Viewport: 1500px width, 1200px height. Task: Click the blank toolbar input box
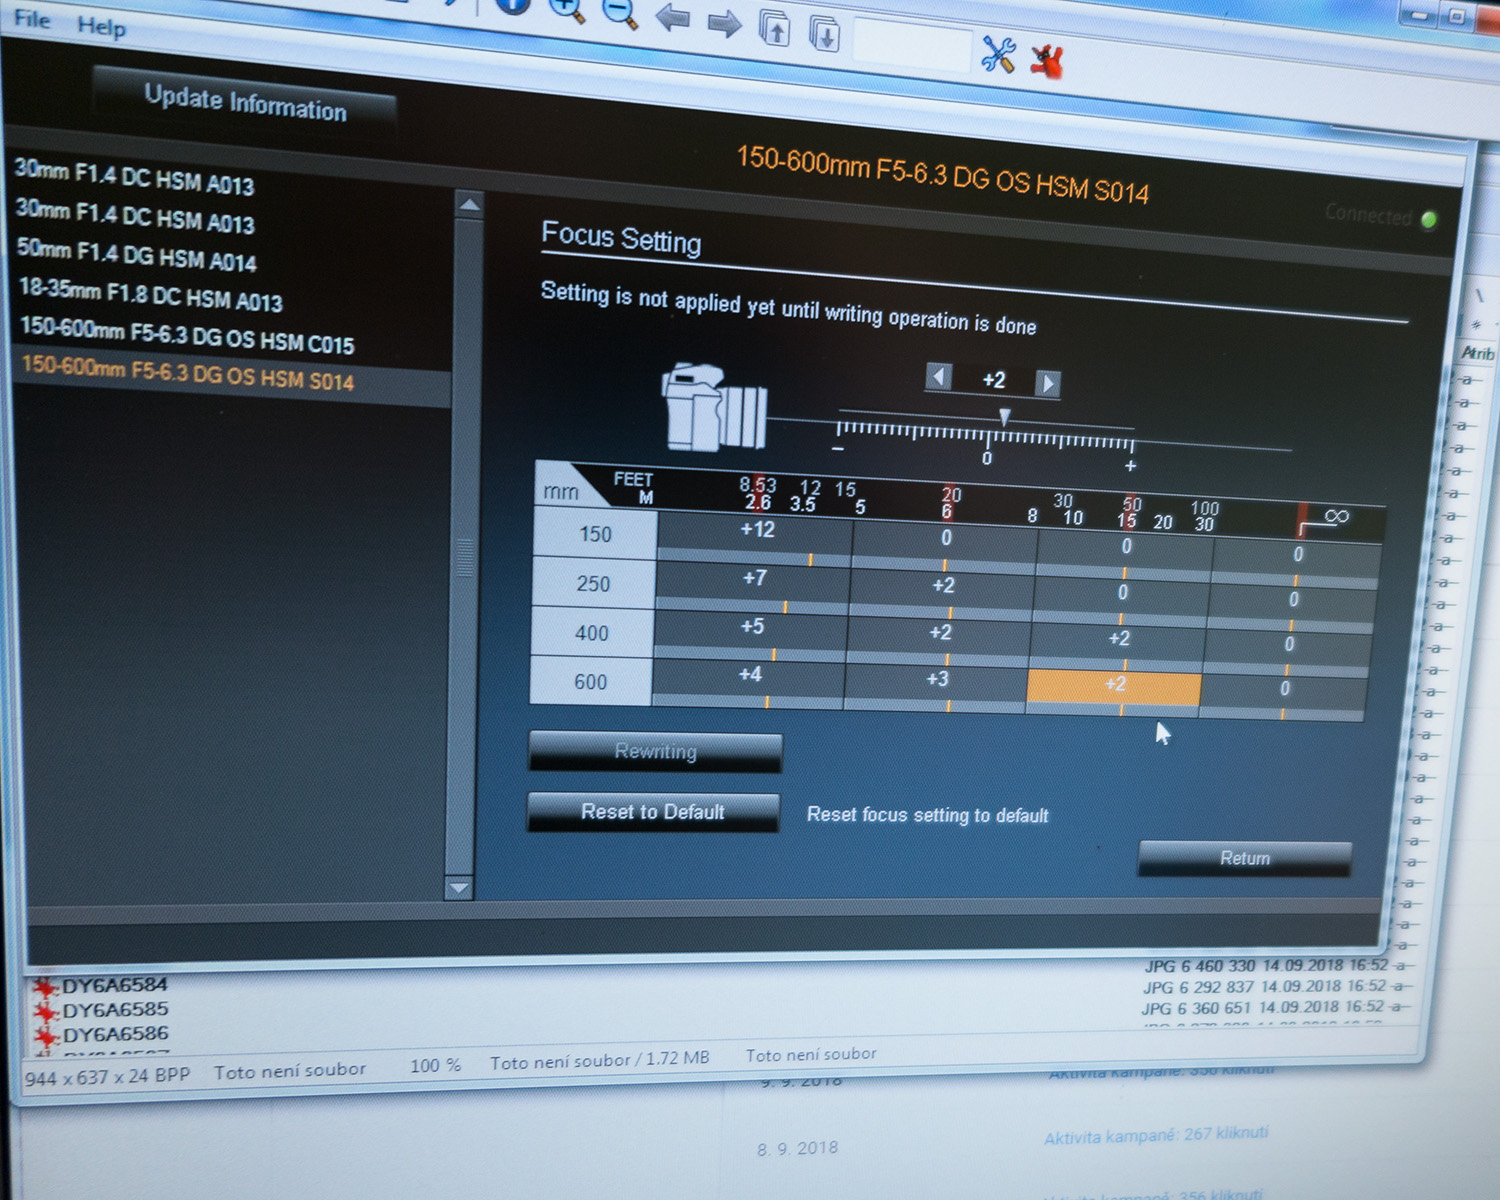[x=912, y=46]
